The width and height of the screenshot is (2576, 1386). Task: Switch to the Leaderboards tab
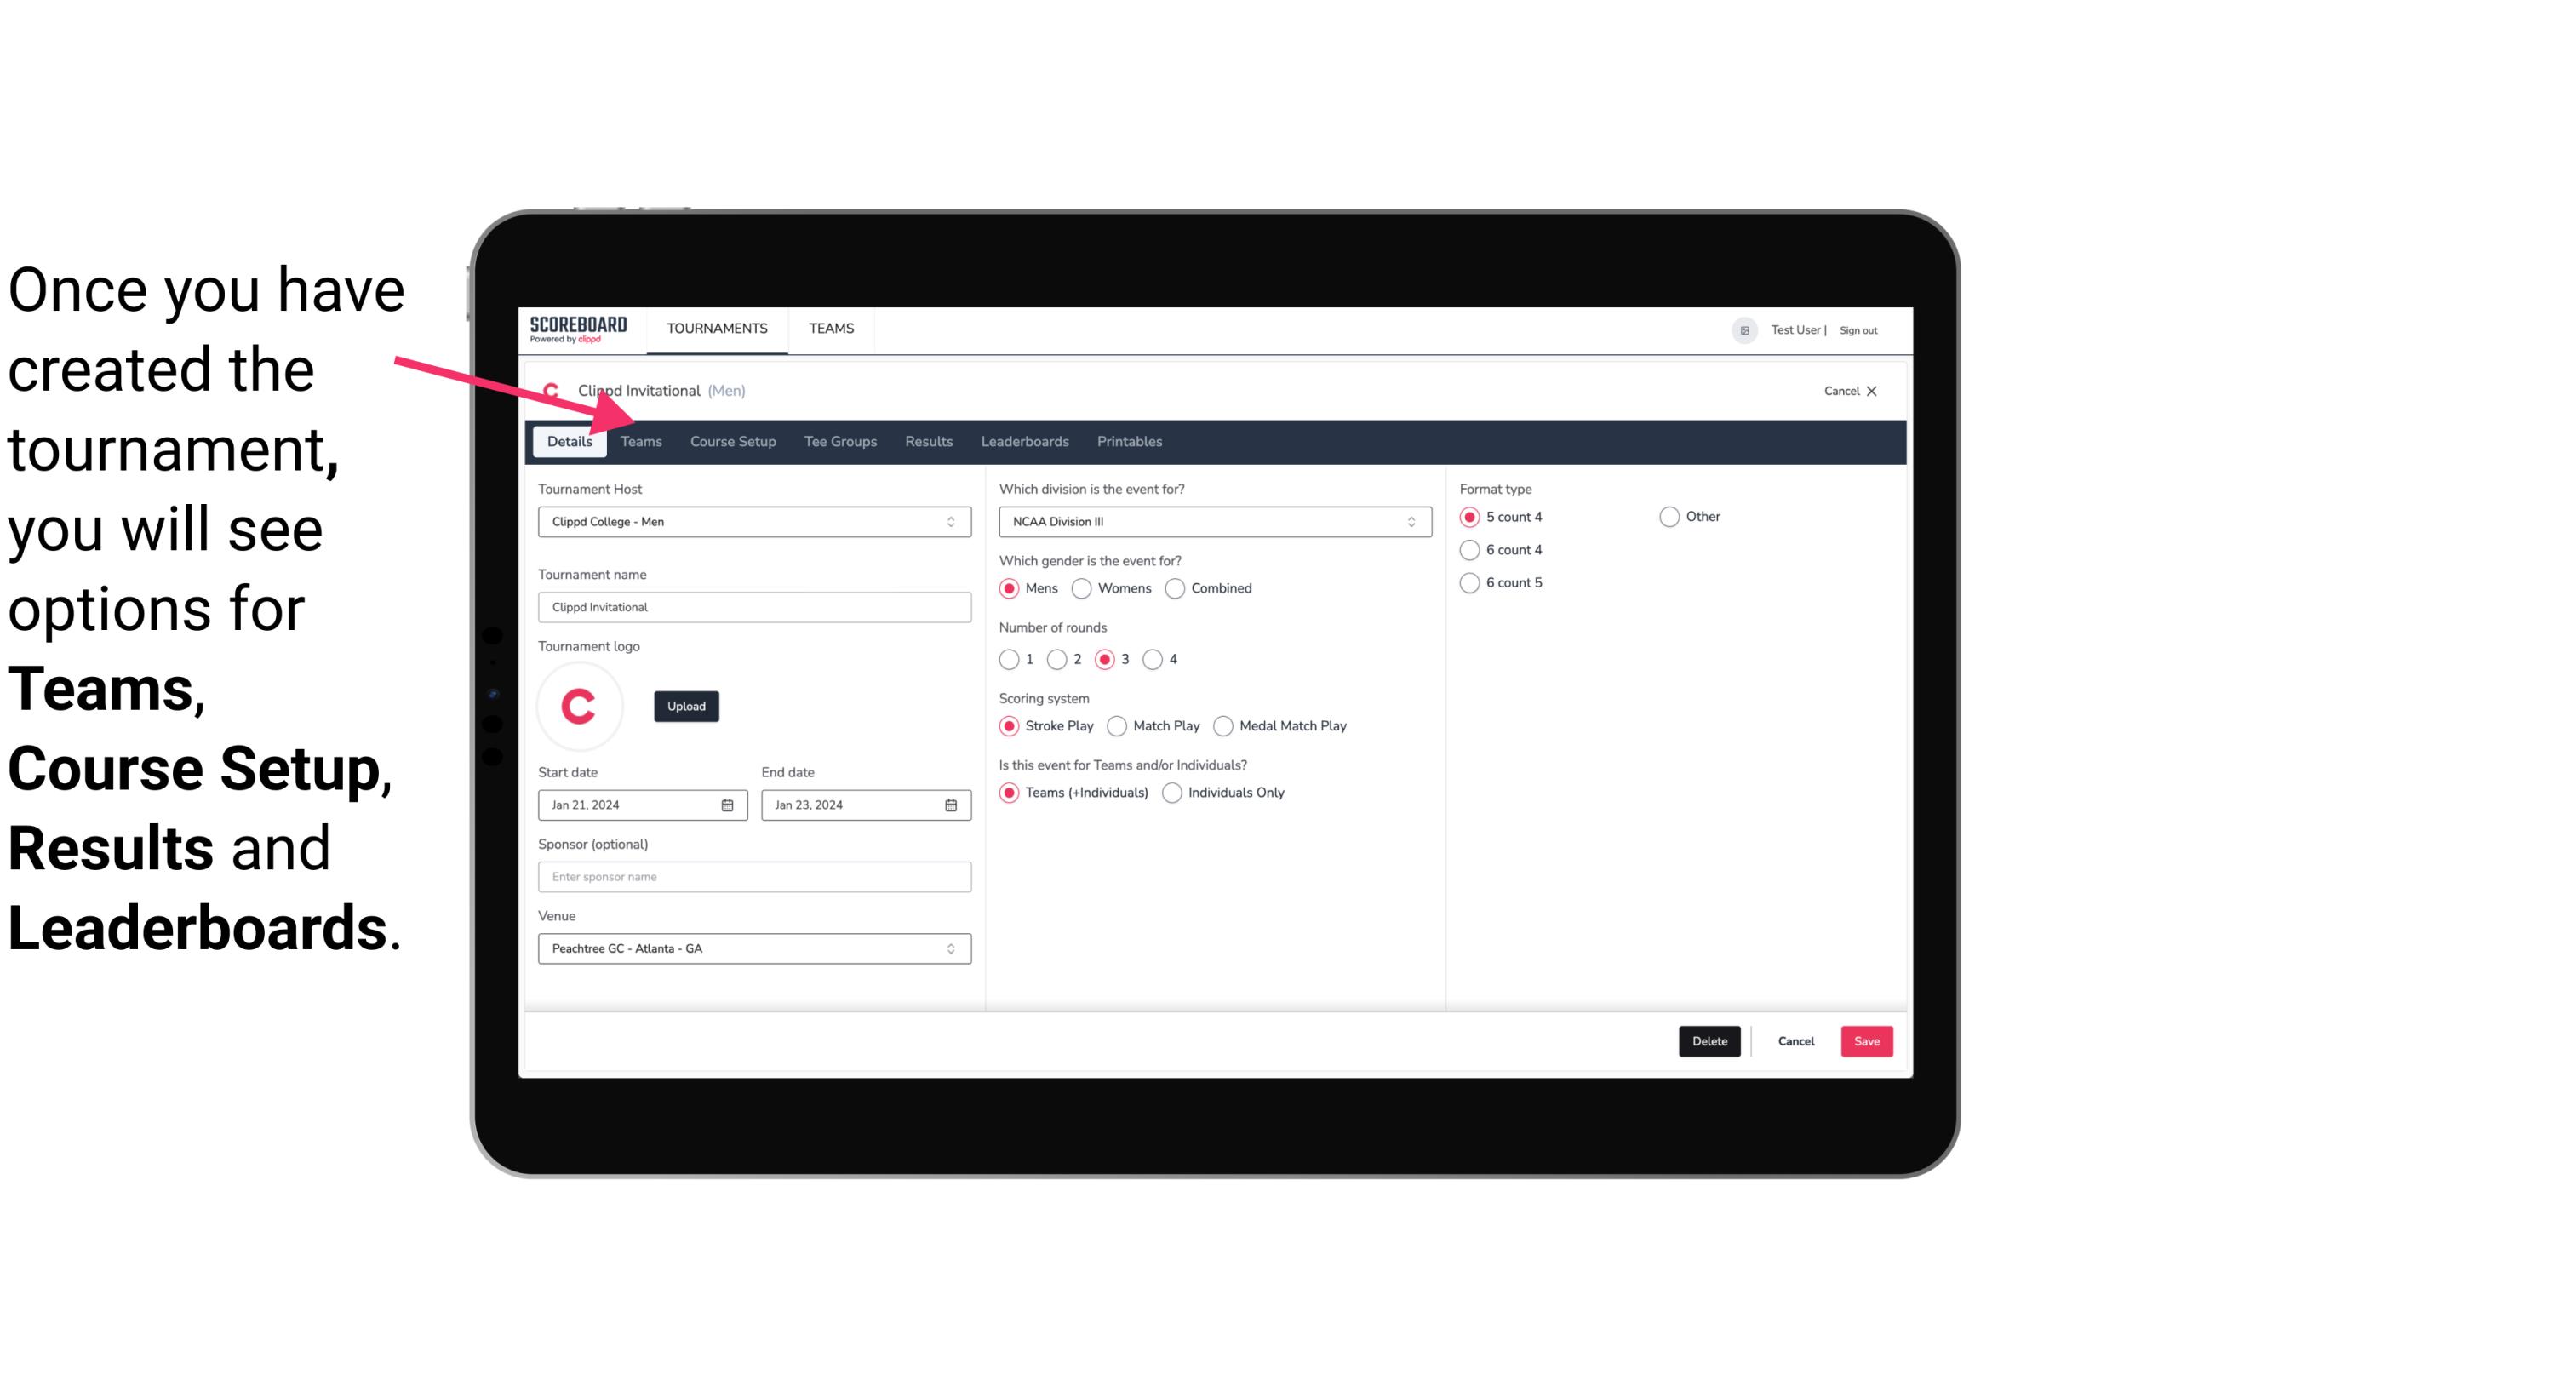1023,440
